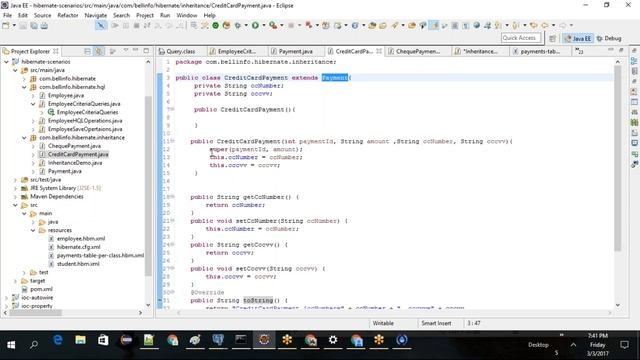Click the Windows Start button
640x360 pixels.
(x=11, y=345)
